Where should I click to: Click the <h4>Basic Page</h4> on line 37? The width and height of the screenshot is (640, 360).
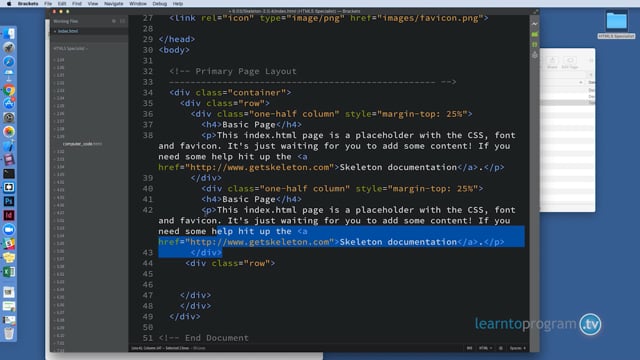[251, 124]
